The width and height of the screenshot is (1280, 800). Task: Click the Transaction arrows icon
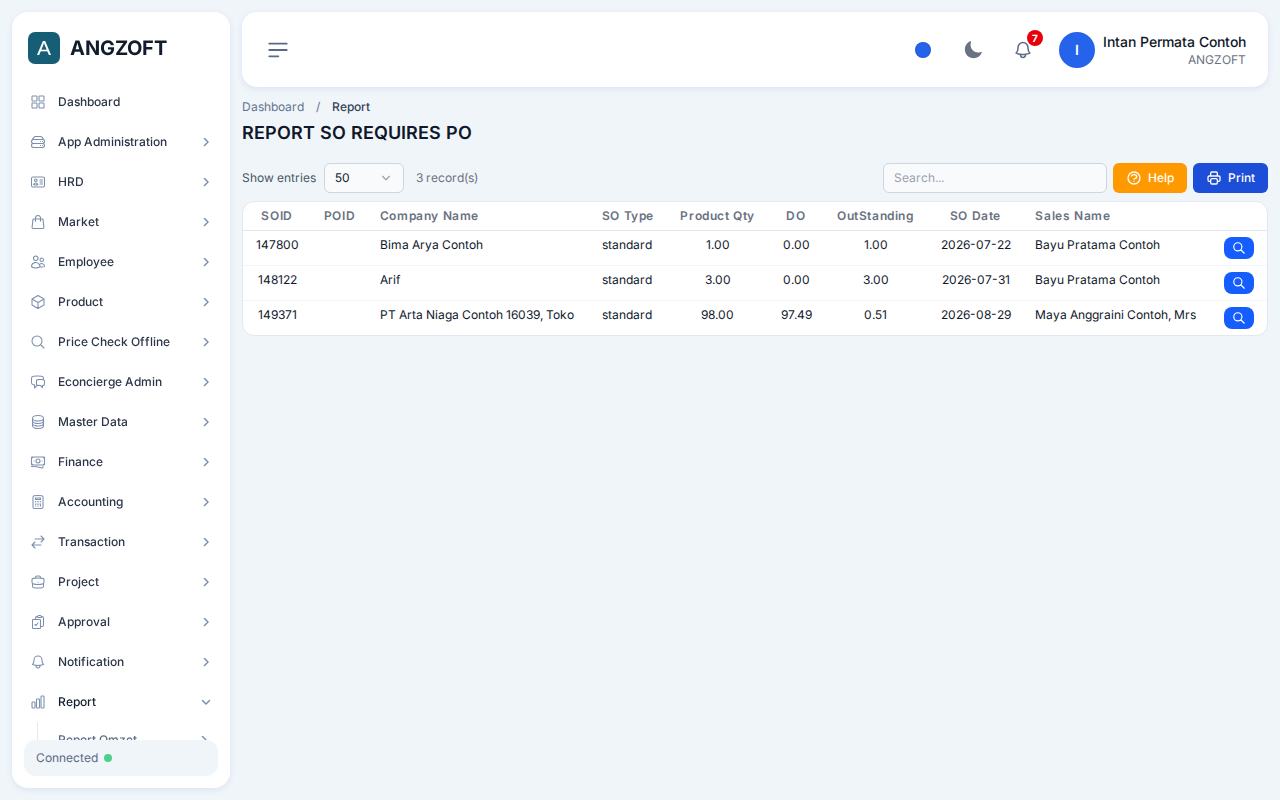pyautogui.click(x=38, y=542)
